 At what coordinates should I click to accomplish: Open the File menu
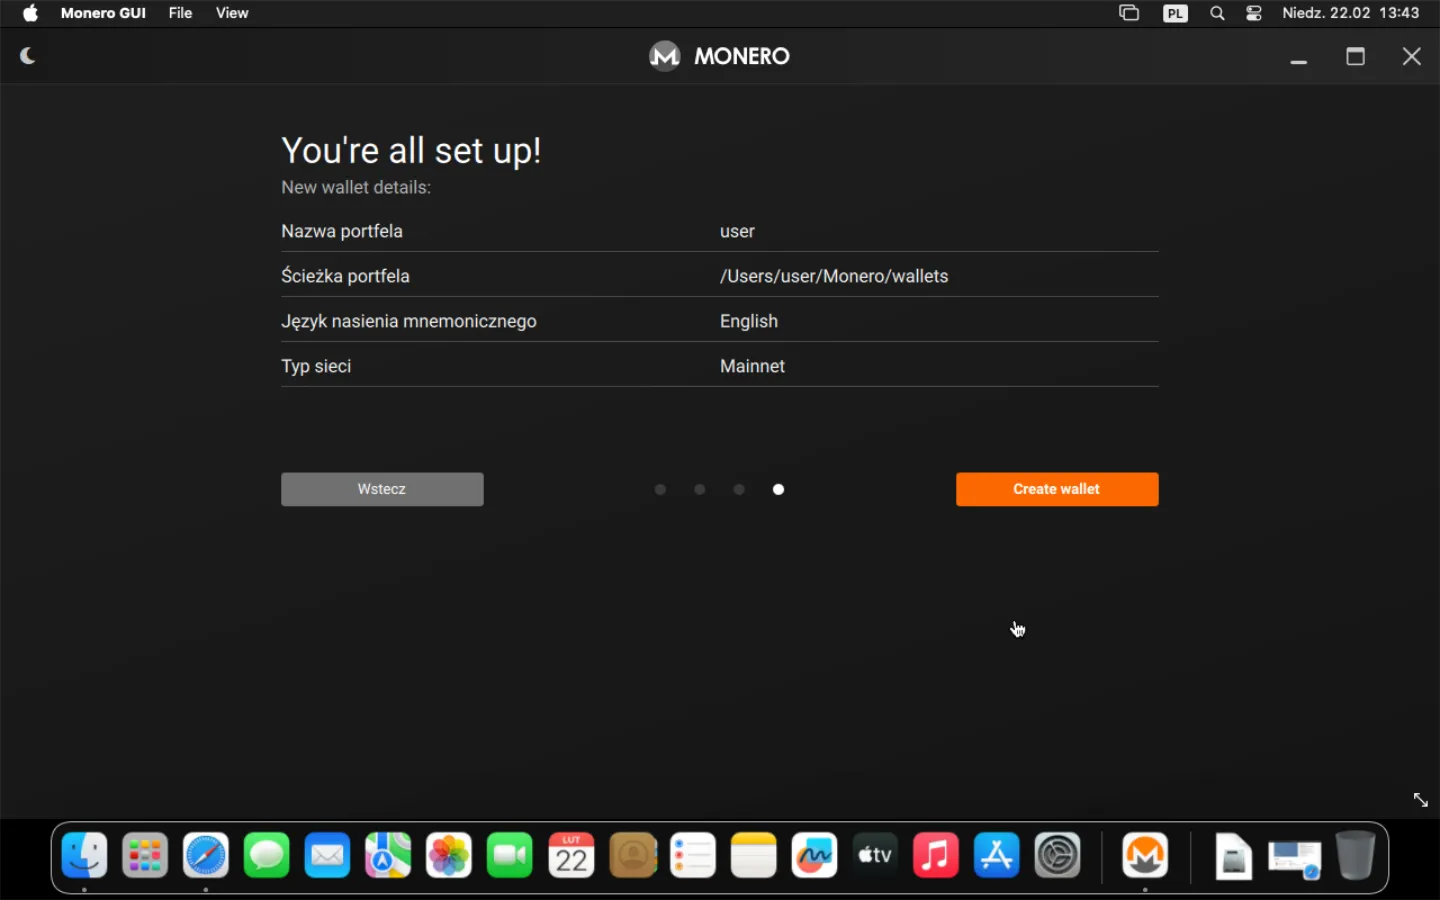pos(180,13)
